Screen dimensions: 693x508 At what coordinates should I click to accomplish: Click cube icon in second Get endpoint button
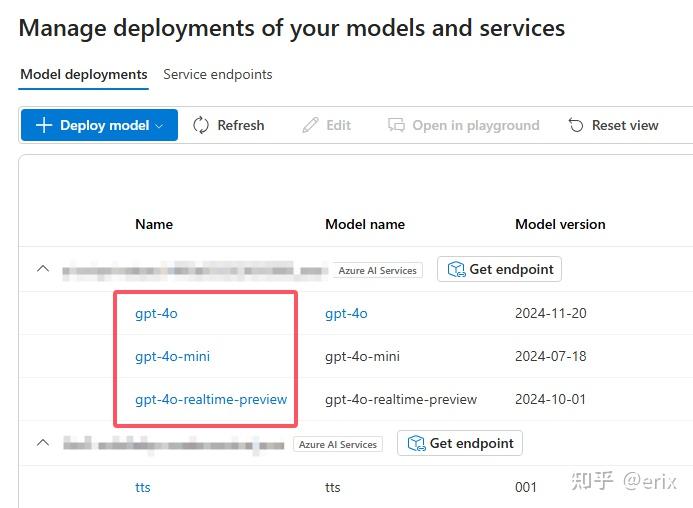pyautogui.click(x=416, y=443)
